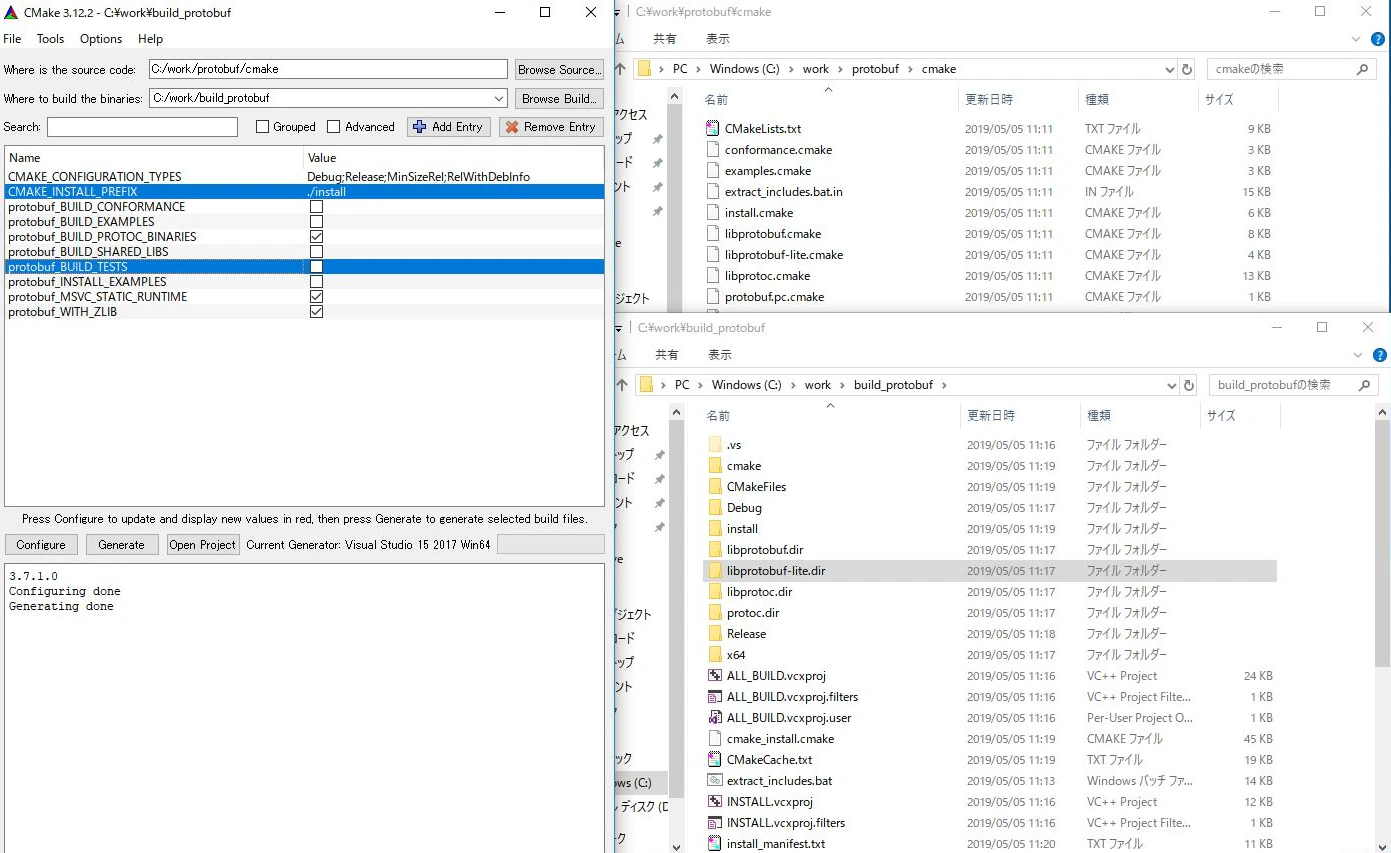1391x853 pixels.
Task: Open the Tools menu in CMake
Action: pyautogui.click(x=50, y=39)
